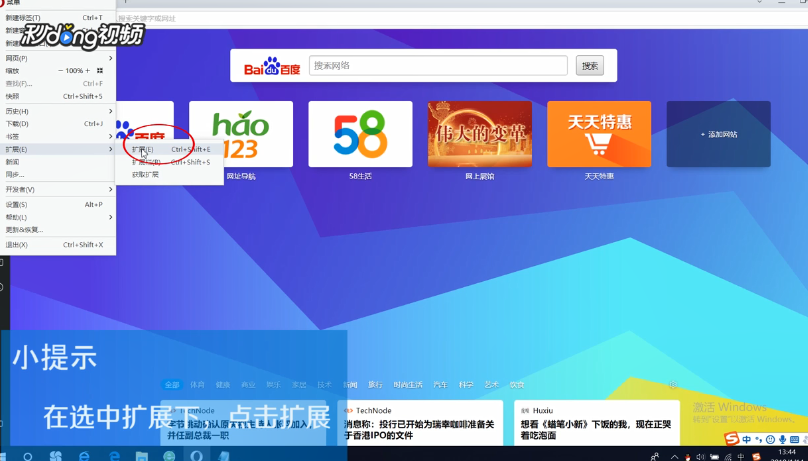Click Sogou input method S icon
The height and width of the screenshot is (461, 808).
pyautogui.click(x=731, y=439)
